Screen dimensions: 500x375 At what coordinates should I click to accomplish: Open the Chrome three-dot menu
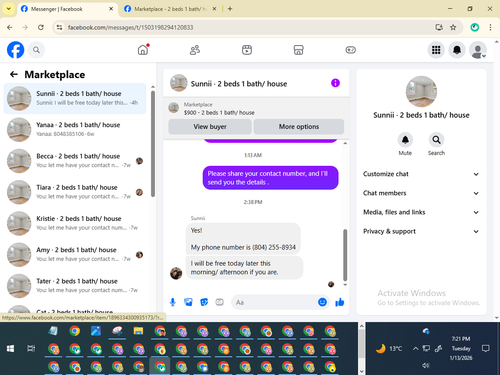tap(490, 27)
